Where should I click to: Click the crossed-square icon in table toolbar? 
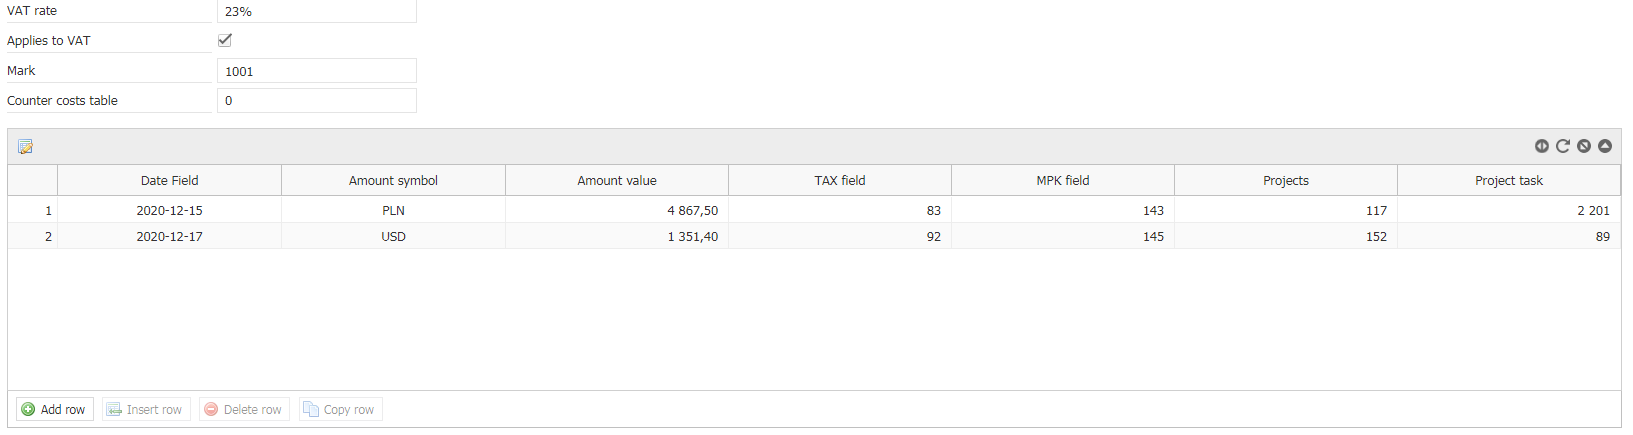pyautogui.click(x=1584, y=146)
